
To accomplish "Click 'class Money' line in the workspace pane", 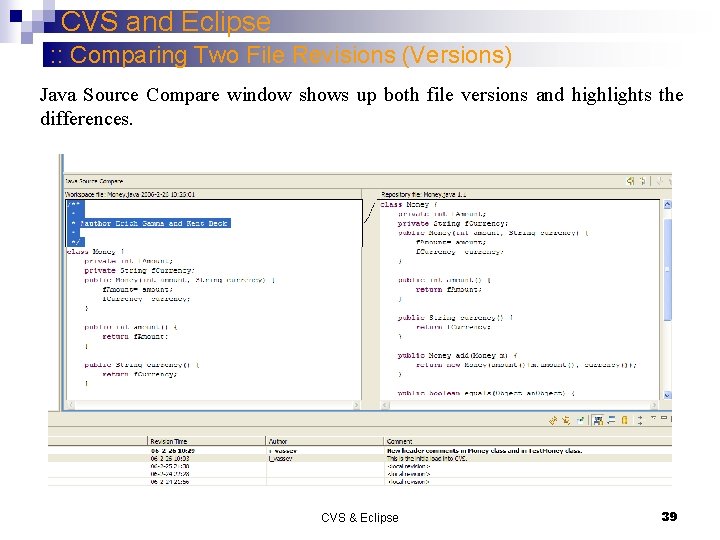I will 96,252.
